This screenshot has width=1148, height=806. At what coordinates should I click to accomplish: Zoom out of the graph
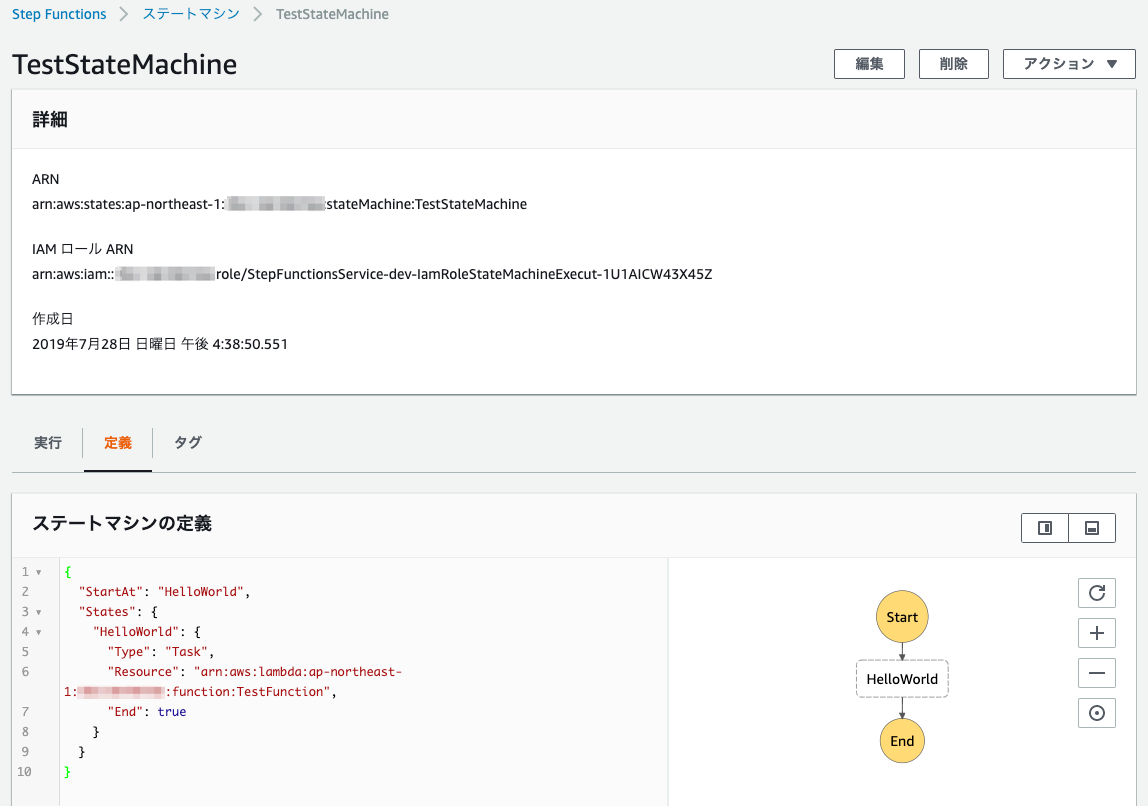tap(1096, 673)
